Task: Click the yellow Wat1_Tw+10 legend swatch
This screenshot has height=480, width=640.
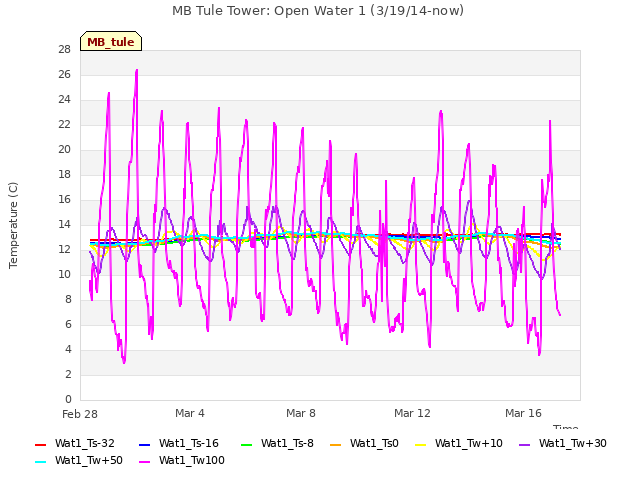Action: click(x=420, y=444)
